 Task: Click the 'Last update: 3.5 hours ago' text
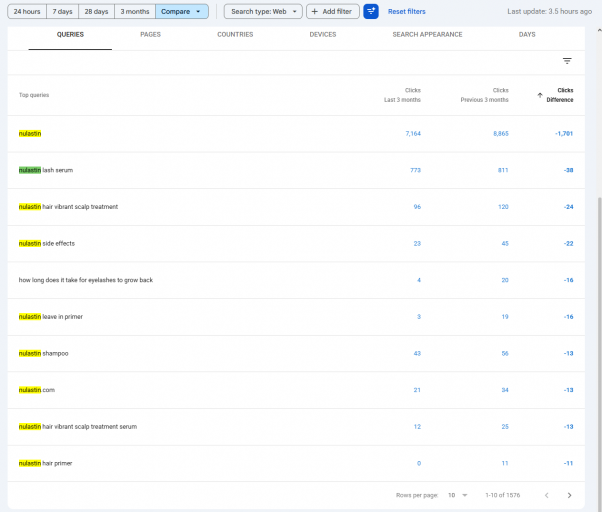pos(549,12)
